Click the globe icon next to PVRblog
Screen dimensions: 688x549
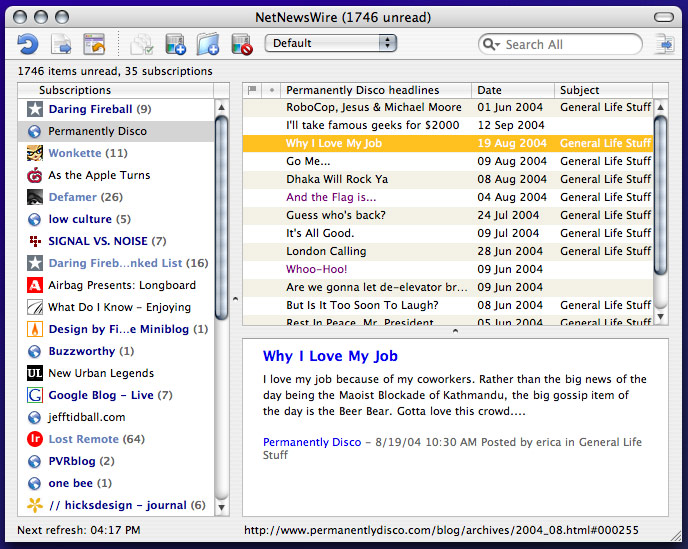[35, 461]
